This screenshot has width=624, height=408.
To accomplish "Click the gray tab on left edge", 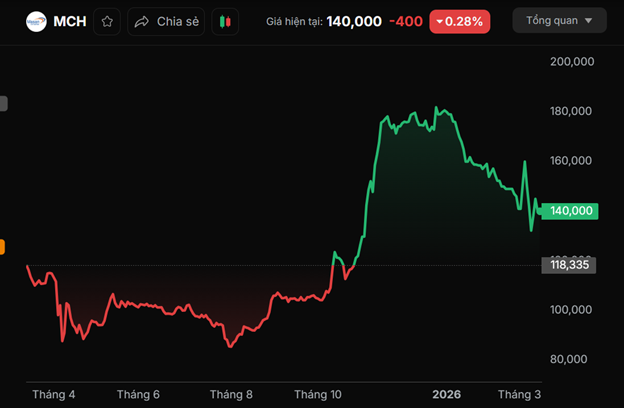I will point(3,103).
